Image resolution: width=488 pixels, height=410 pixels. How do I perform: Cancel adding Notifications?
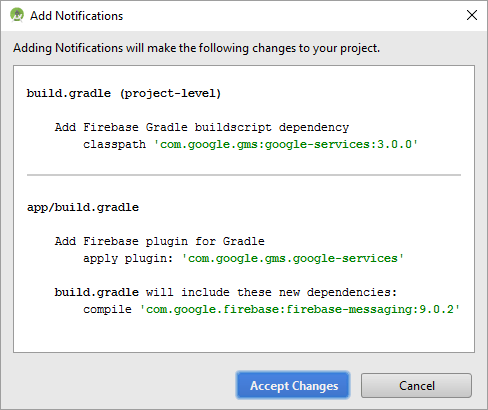416,386
